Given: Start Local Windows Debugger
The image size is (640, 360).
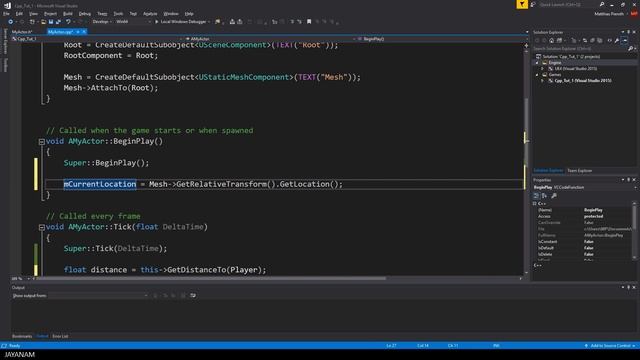Looking at the screenshot, I should tap(180, 22).
